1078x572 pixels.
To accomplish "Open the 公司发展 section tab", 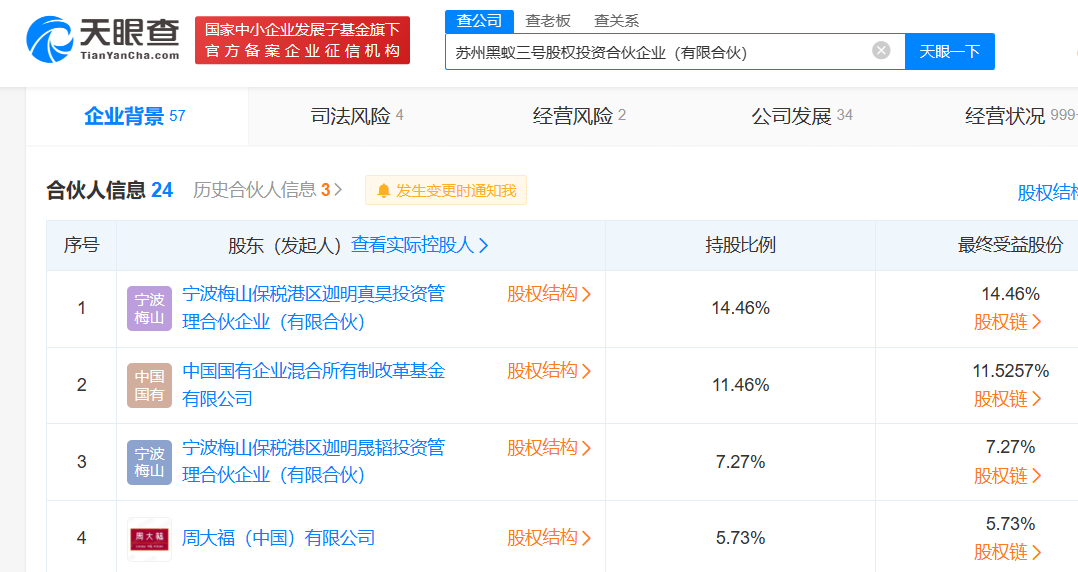I will (x=802, y=116).
